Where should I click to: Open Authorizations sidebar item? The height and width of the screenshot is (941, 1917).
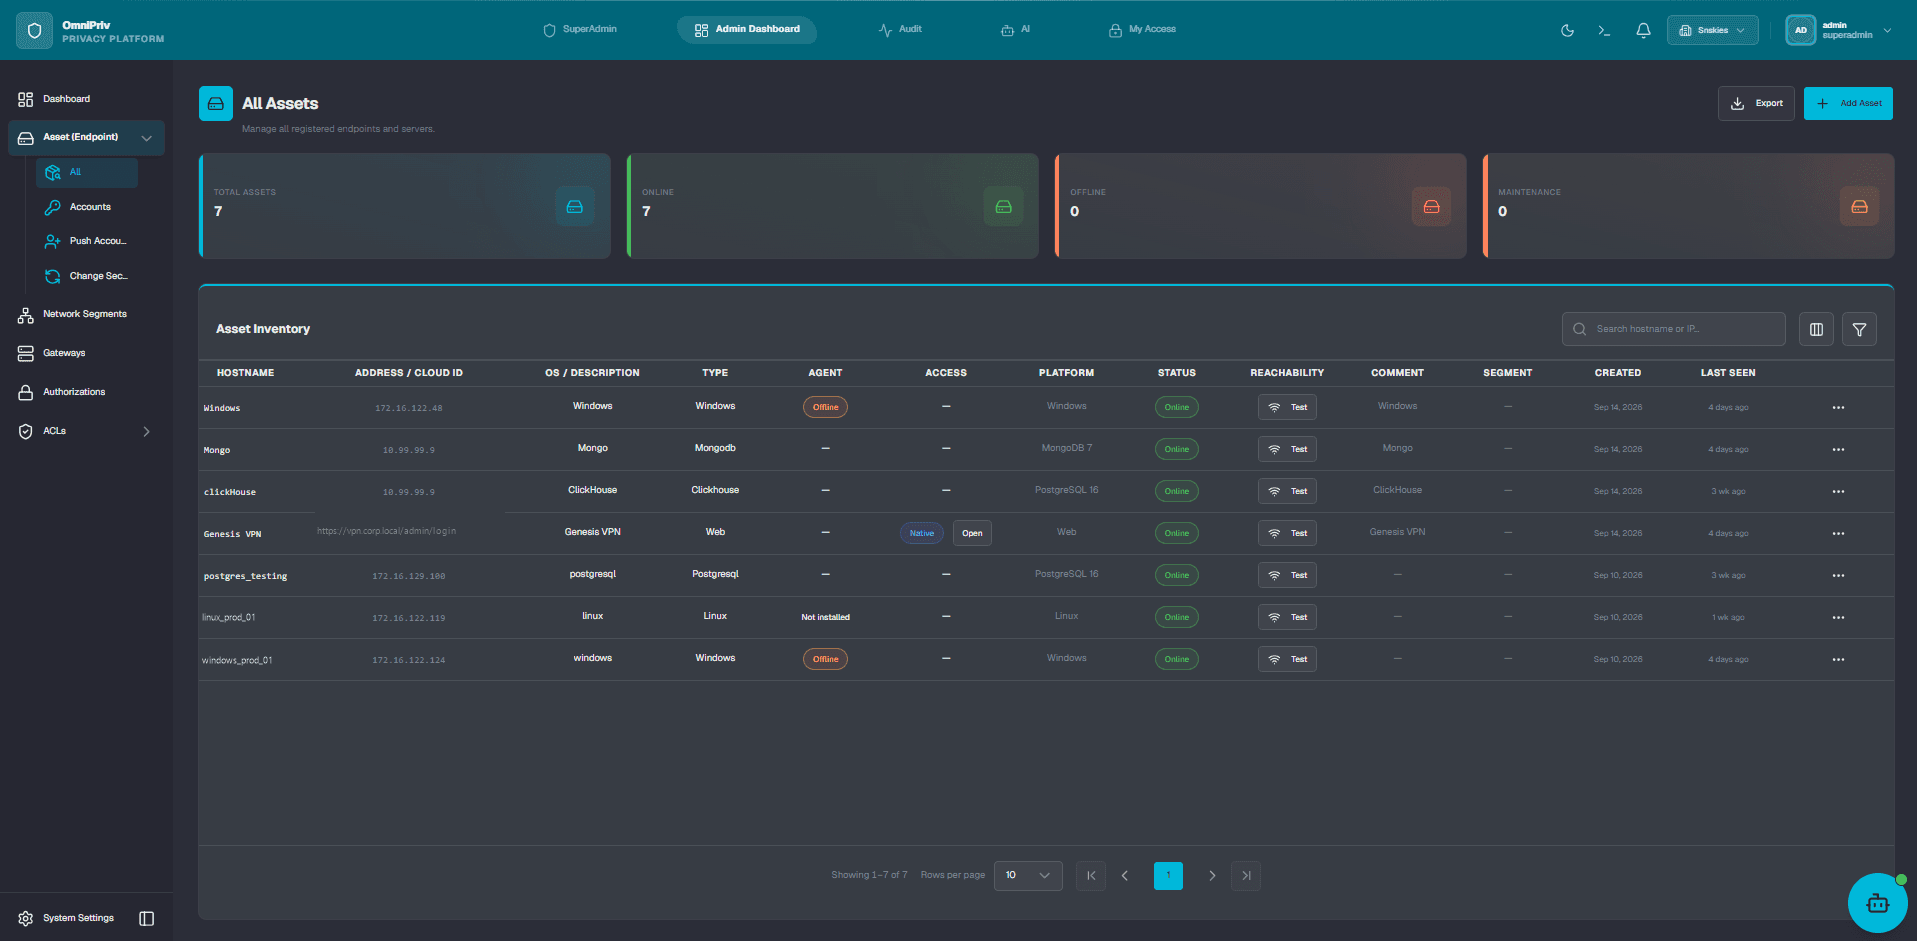[x=86, y=392]
